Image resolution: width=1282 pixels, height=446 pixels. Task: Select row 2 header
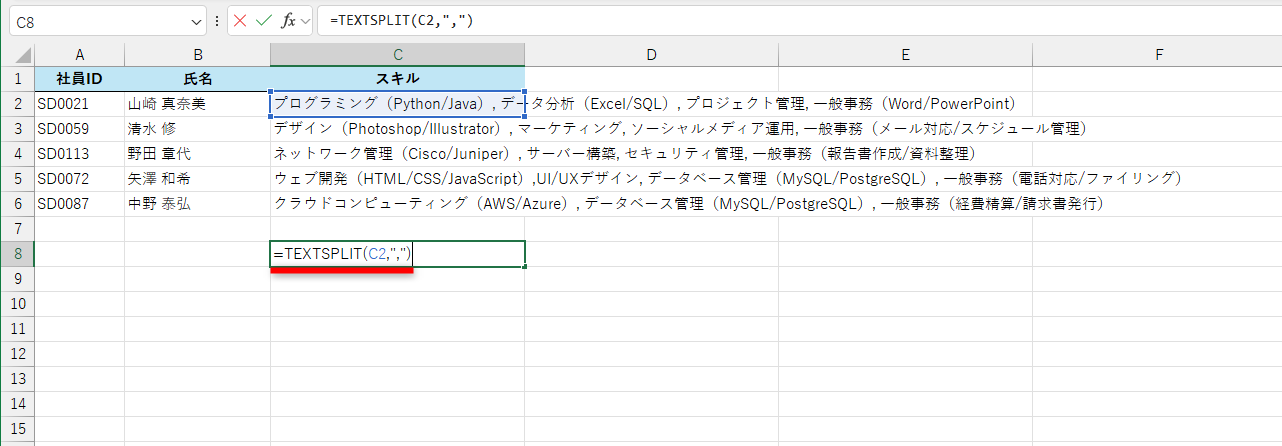click(17, 103)
